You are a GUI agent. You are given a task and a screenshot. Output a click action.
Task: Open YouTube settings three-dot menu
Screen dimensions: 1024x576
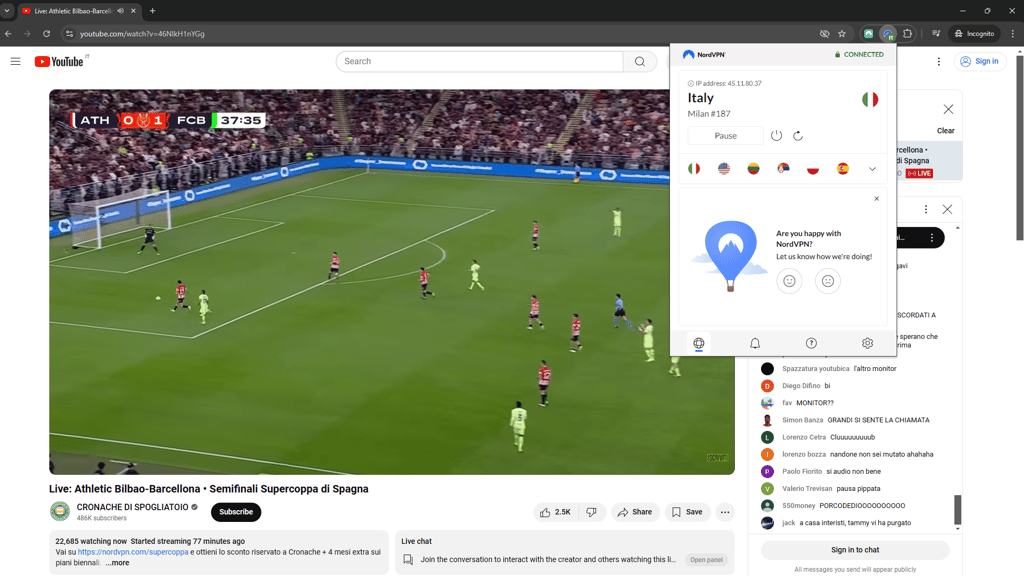click(x=938, y=61)
